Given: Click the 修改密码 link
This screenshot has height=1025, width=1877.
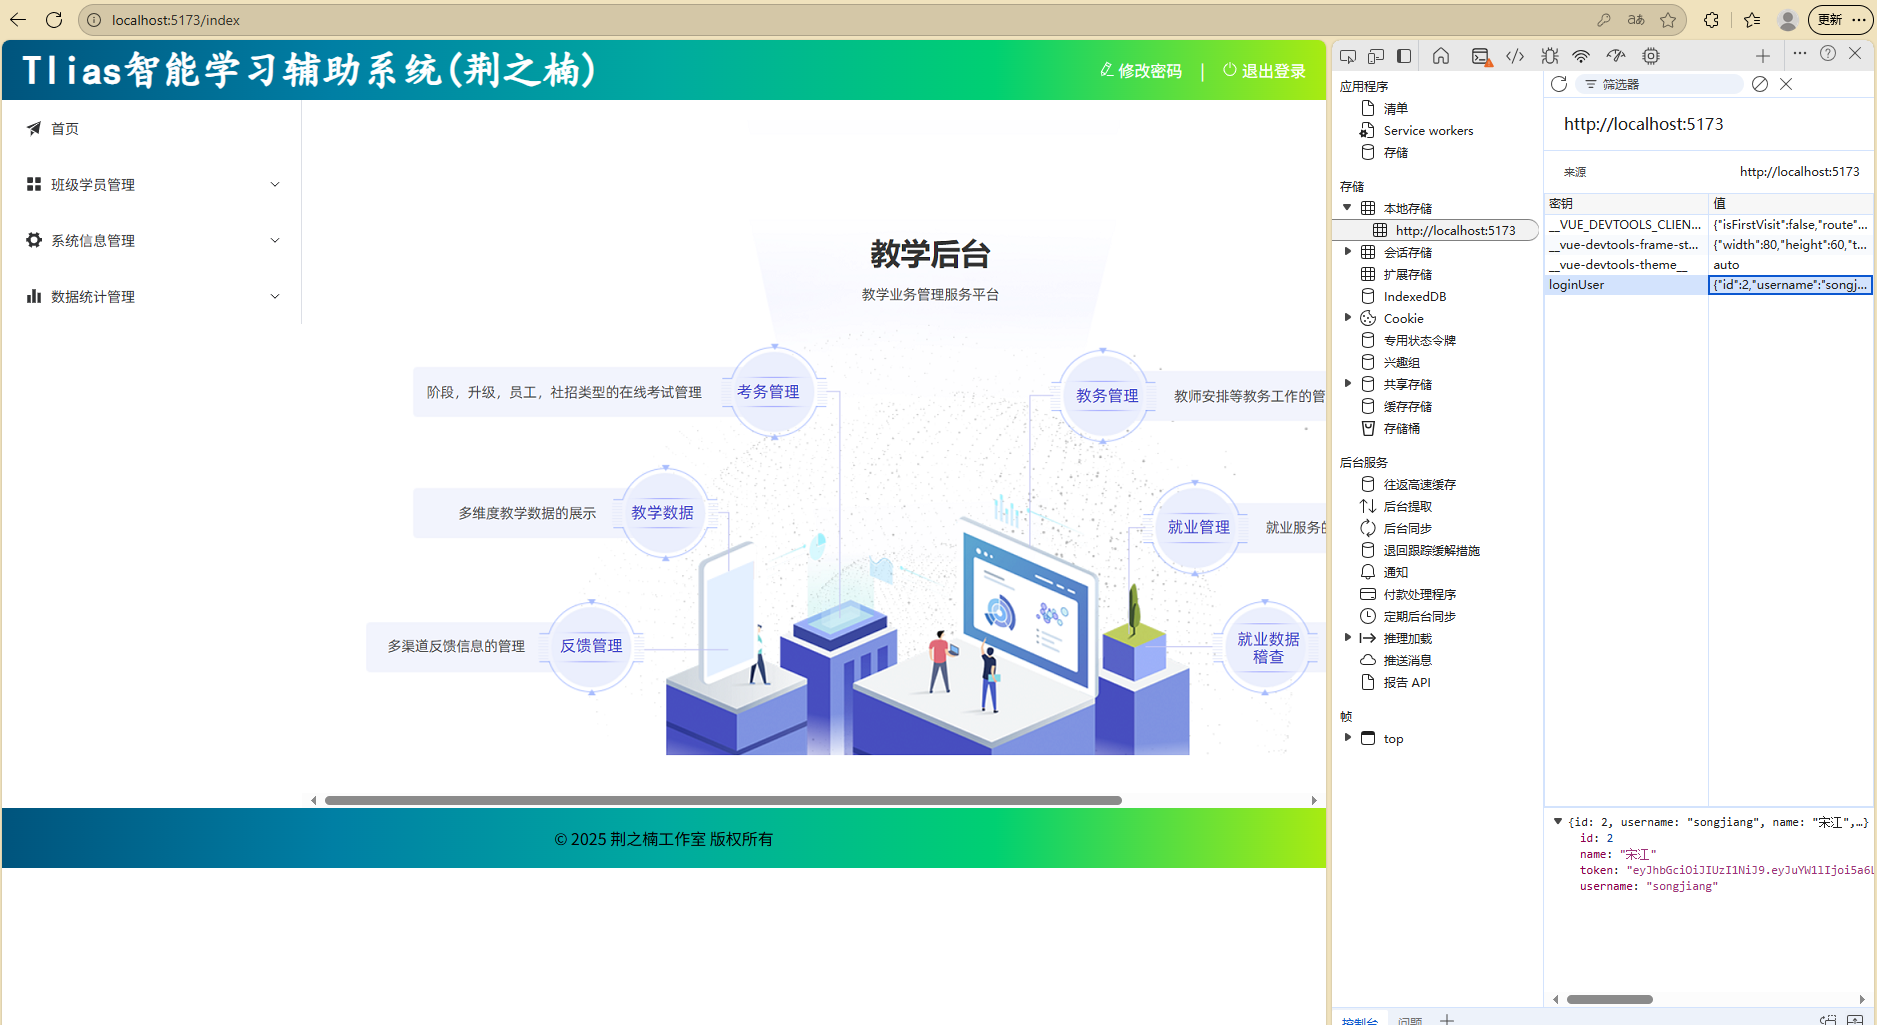Looking at the screenshot, I should (x=1141, y=71).
